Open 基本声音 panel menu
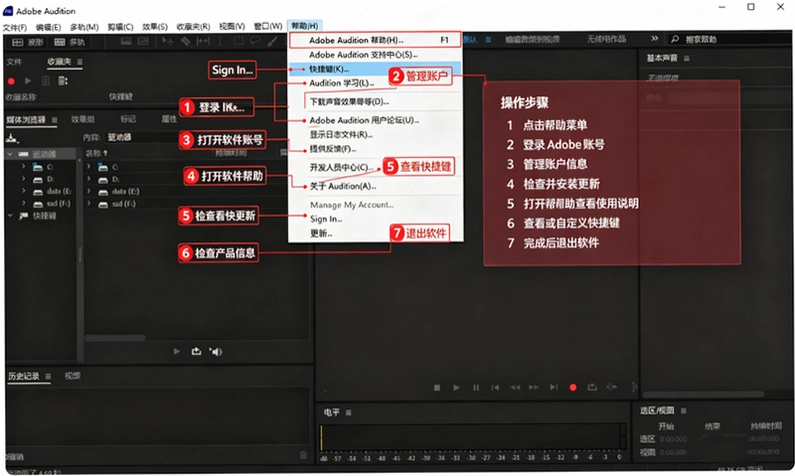 tap(686, 58)
